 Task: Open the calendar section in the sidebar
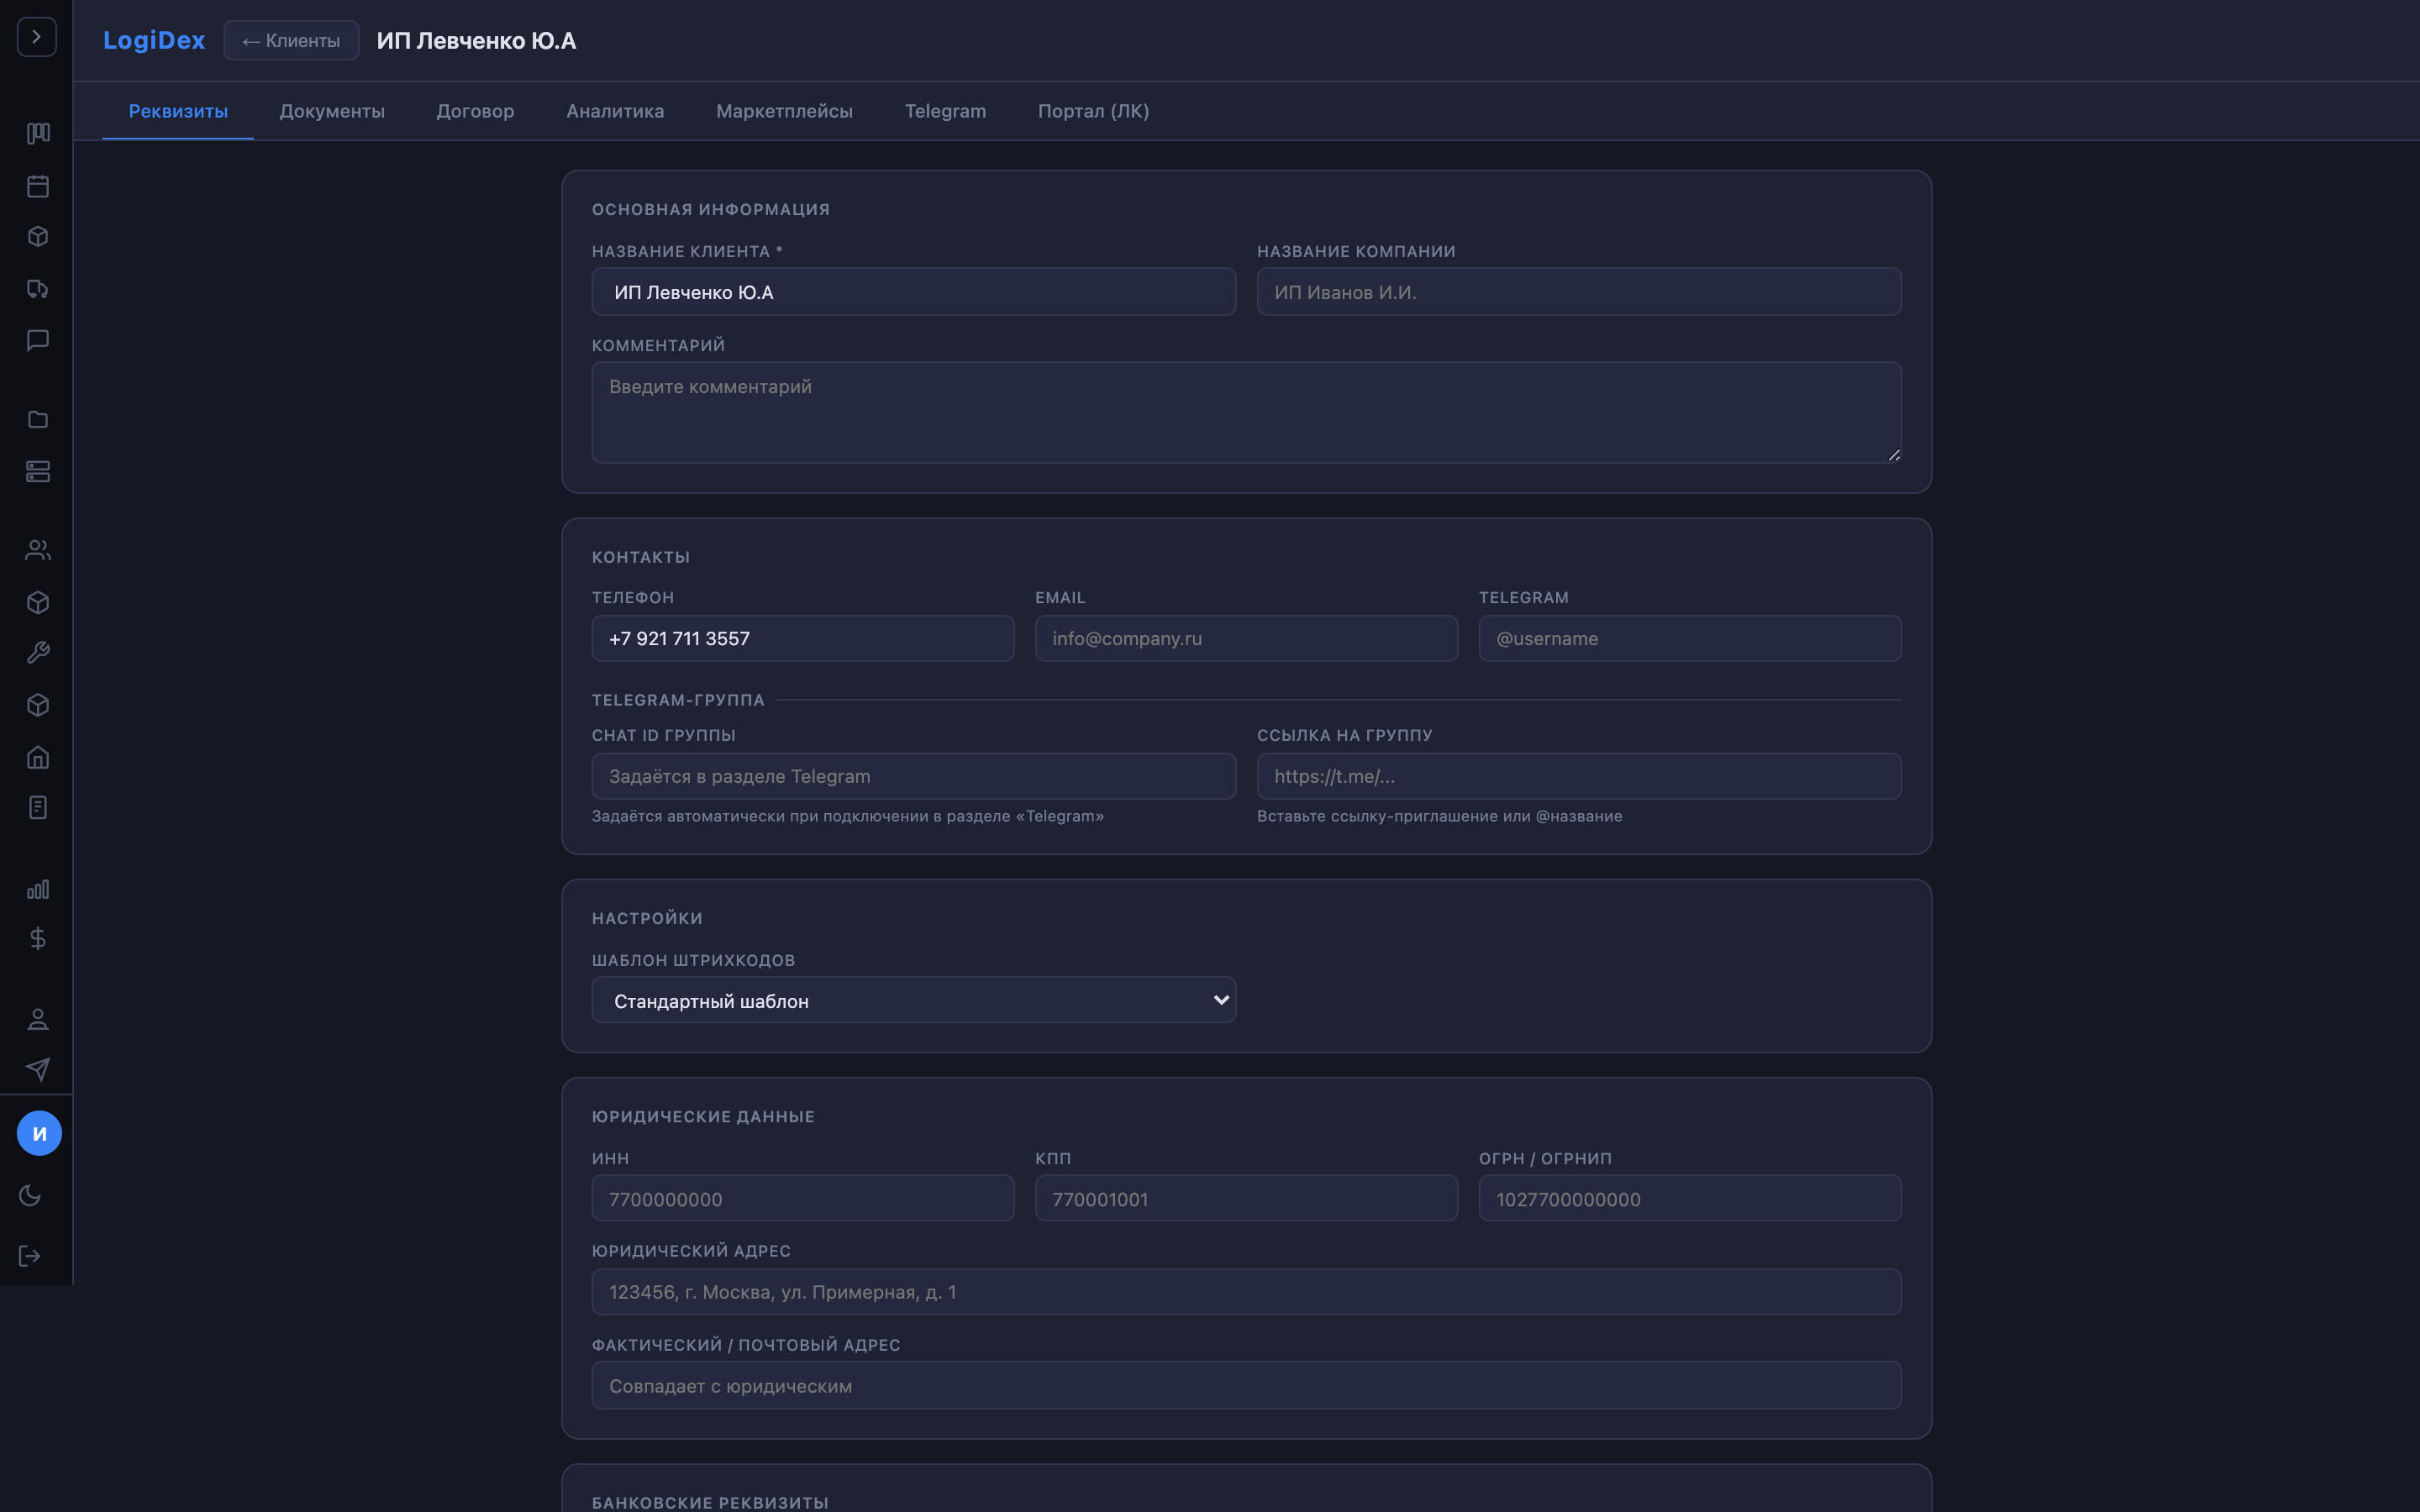point(37,186)
